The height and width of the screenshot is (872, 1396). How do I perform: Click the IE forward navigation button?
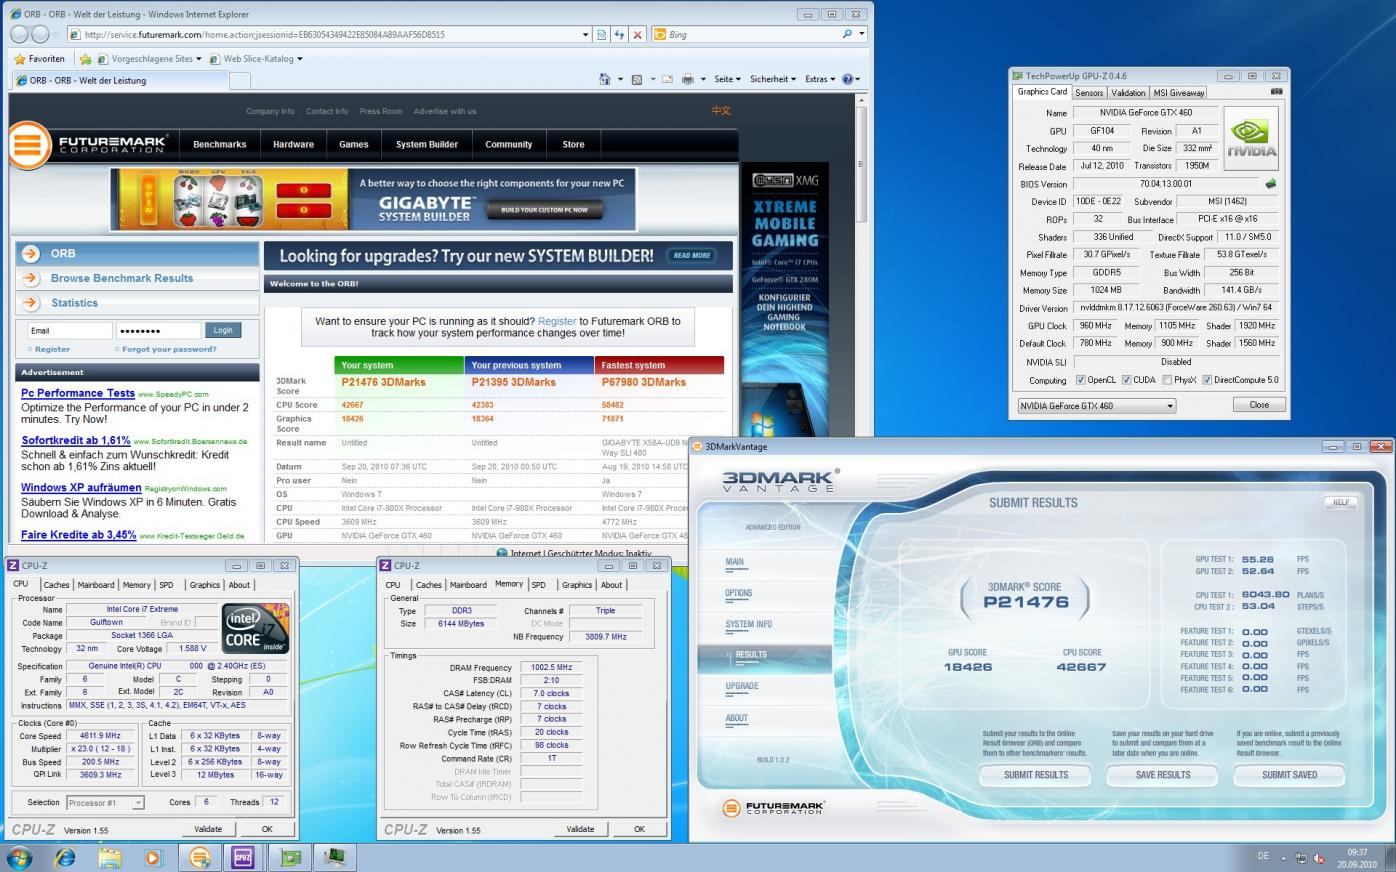[x=41, y=34]
